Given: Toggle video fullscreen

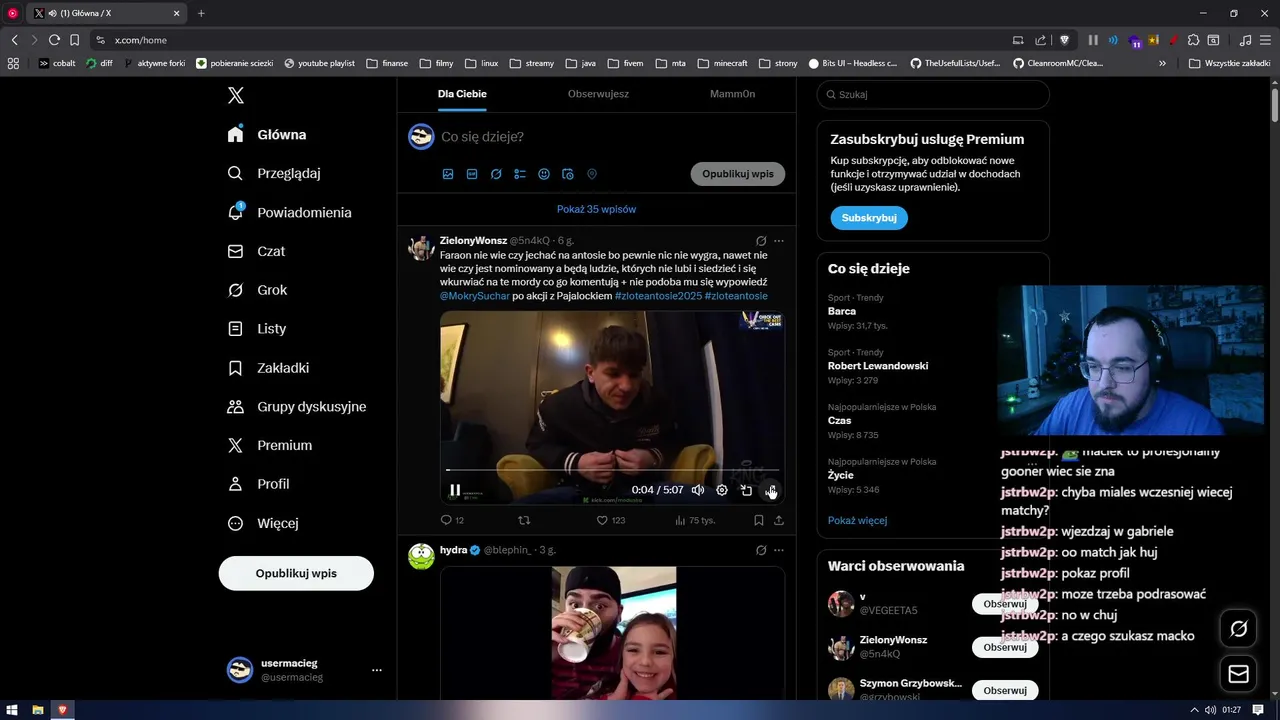Looking at the screenshot, I should coord(770,490).
